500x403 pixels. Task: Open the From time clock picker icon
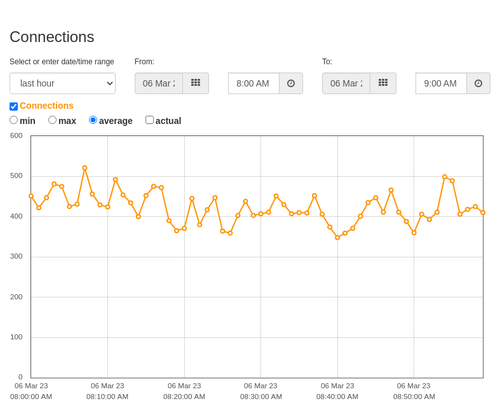(291, 83)
